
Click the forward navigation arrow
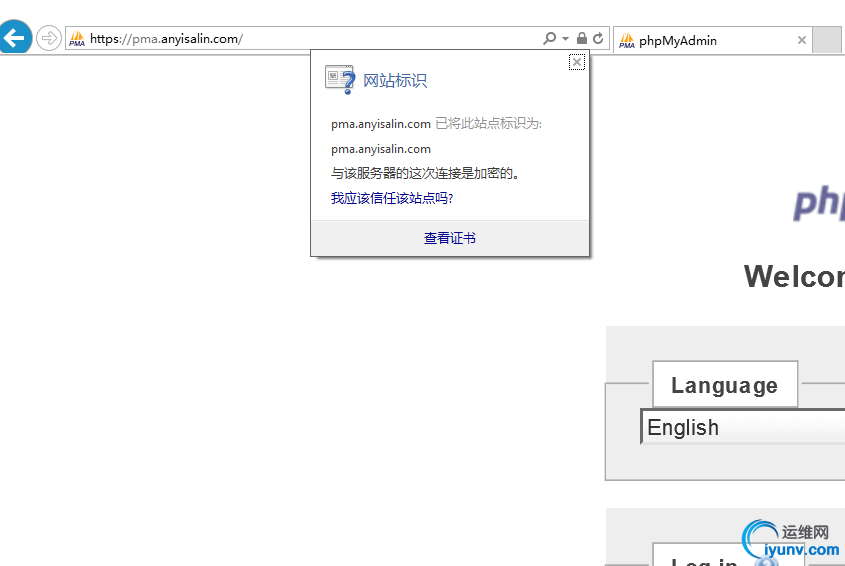pyautogui.click(x=49, y=38)
